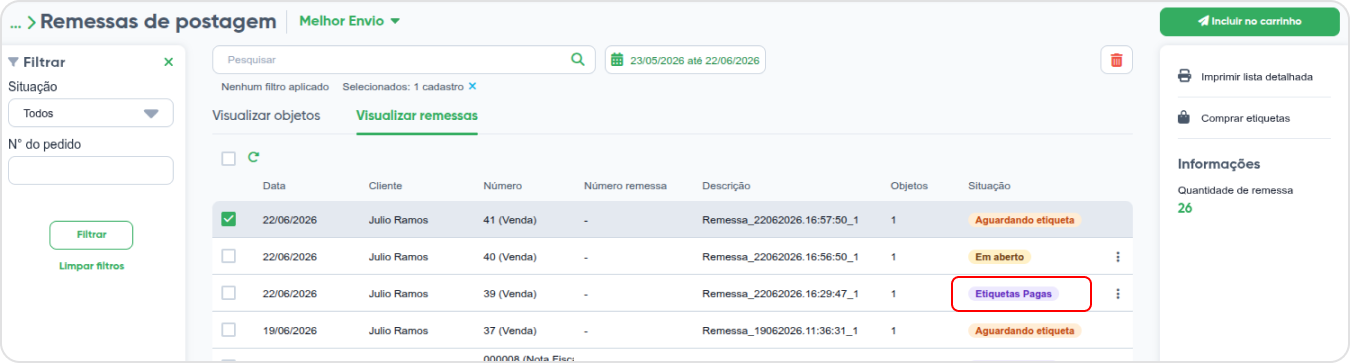Open the date range 23/05/2026 até 22/06/2026

685,60
